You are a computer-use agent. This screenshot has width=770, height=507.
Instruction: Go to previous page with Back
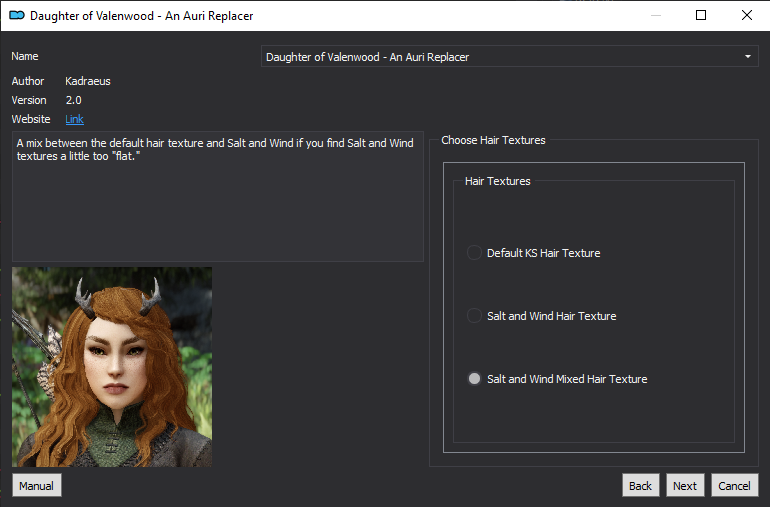click(x=640, y=485)
